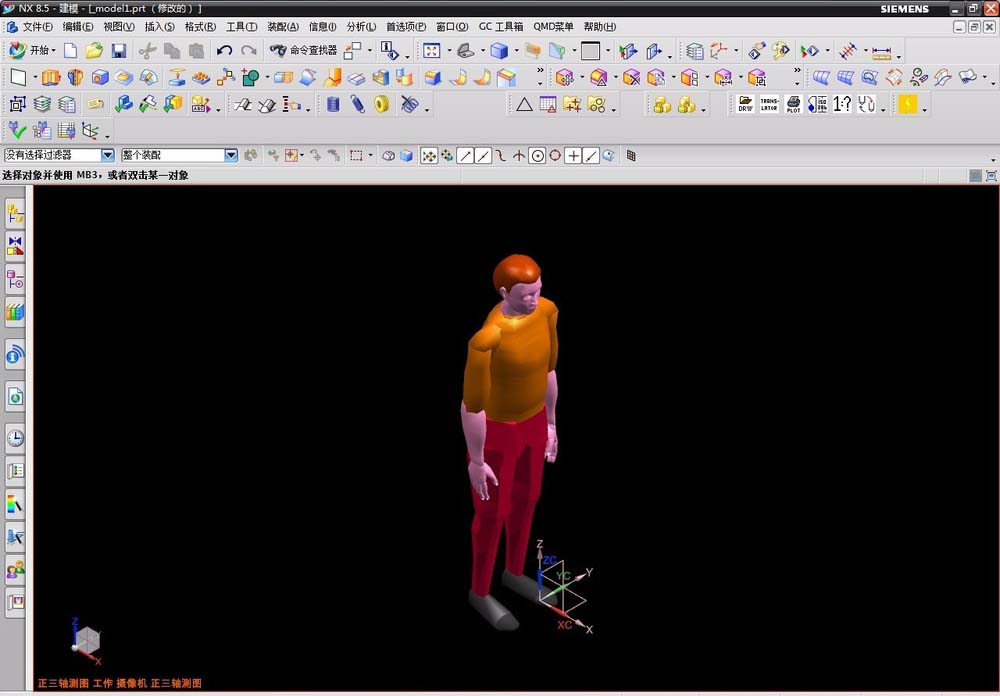Click the spring modeling icon
Screen dimensions: 1000x696
coord(357,104)
